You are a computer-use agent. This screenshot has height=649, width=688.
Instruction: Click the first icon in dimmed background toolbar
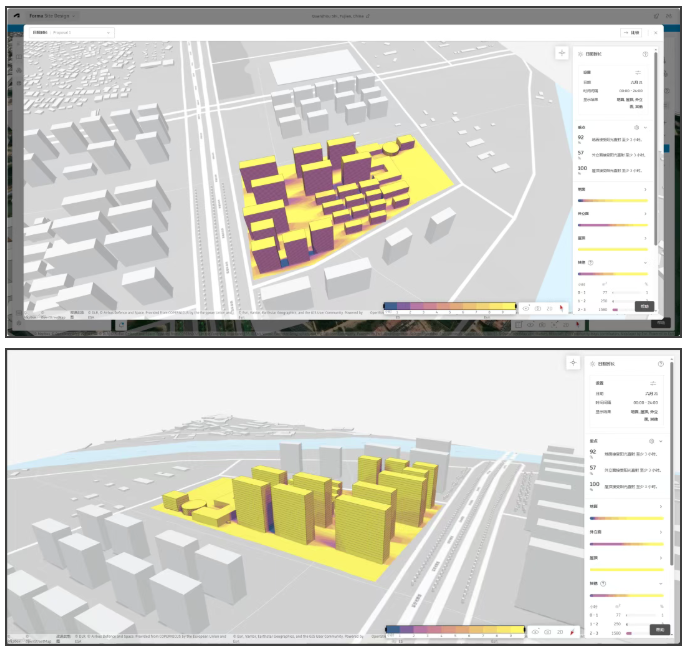(519, 325)
